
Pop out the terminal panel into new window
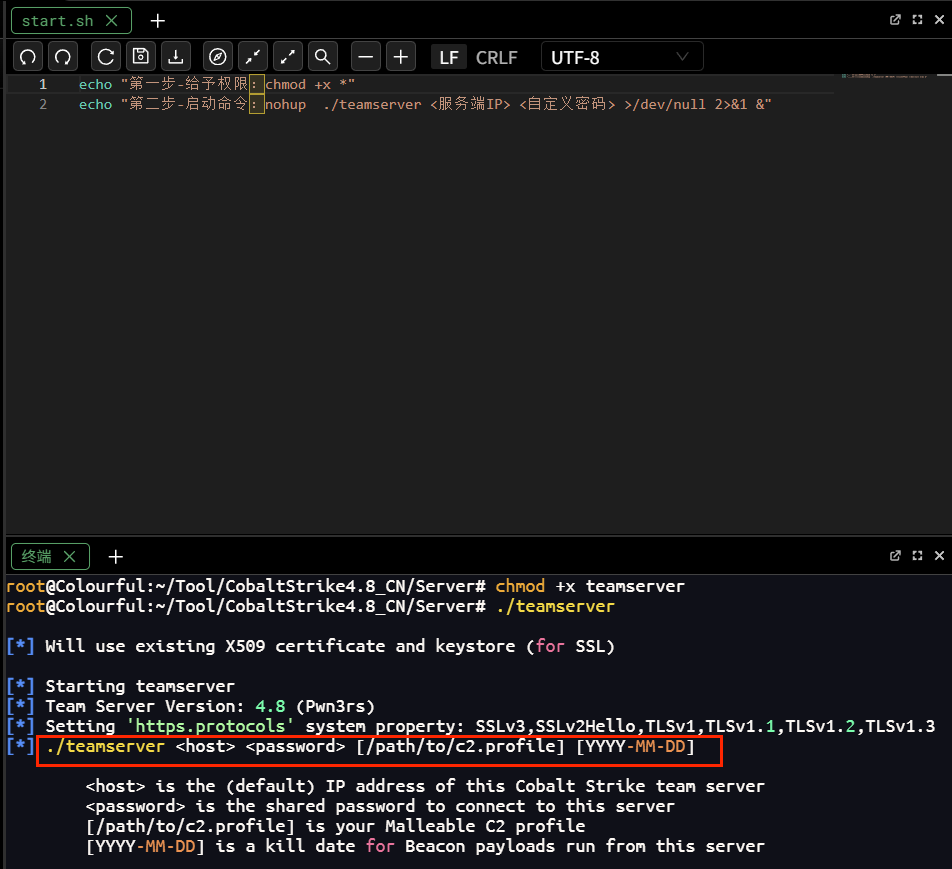(895, 556)
